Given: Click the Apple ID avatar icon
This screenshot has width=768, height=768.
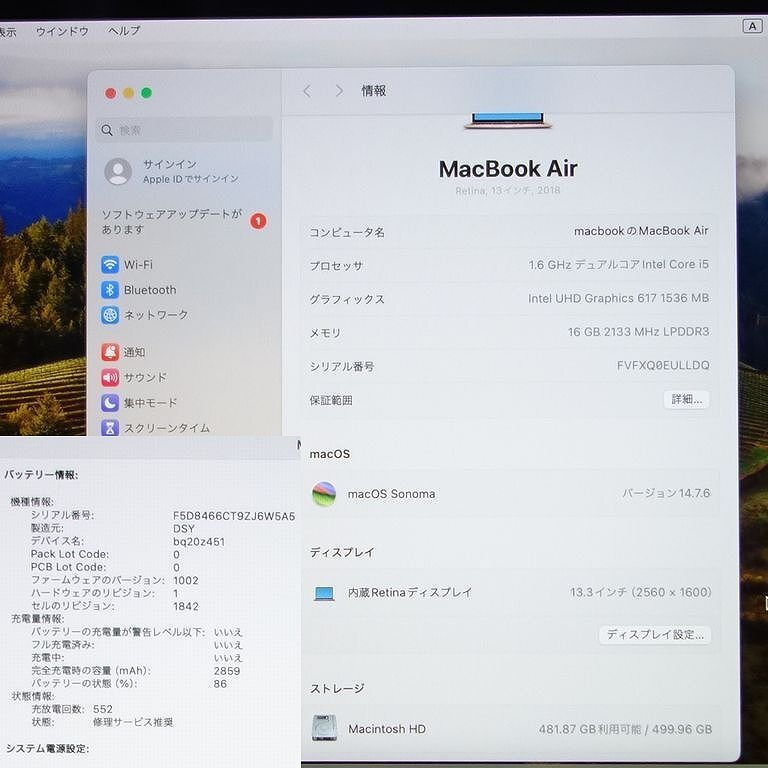Looking at the screenshot, I should [118, 171].
